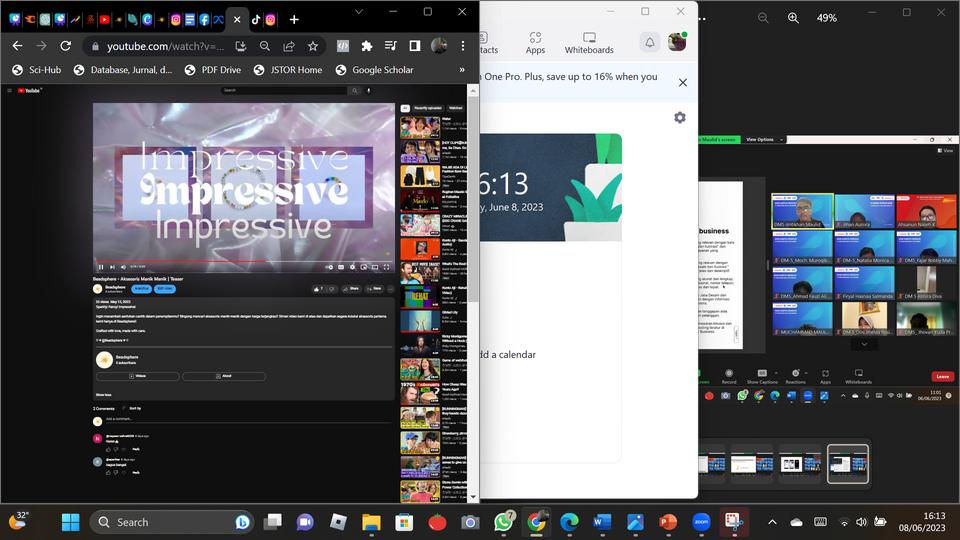This screenshot has width=960, height=540.
Task: Click the YouTube video progress bar
Action: point(244,261)
